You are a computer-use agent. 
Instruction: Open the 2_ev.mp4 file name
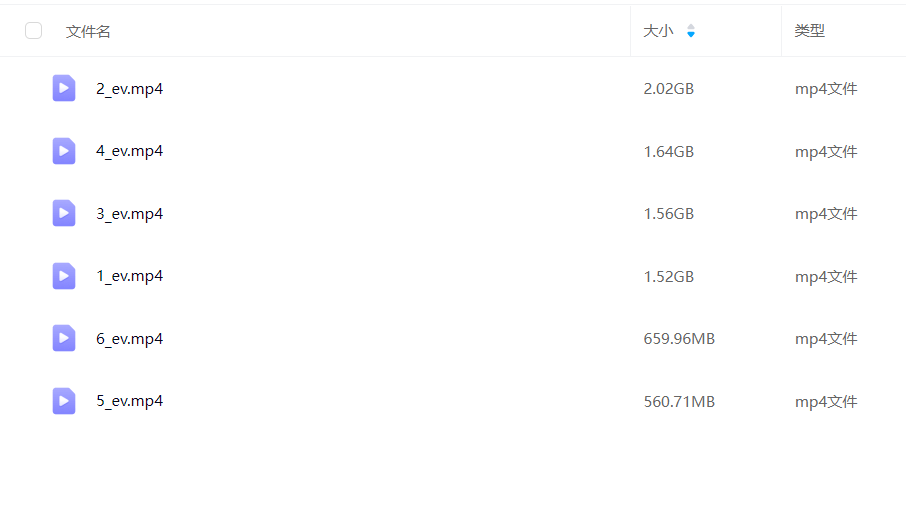(129, 89)
